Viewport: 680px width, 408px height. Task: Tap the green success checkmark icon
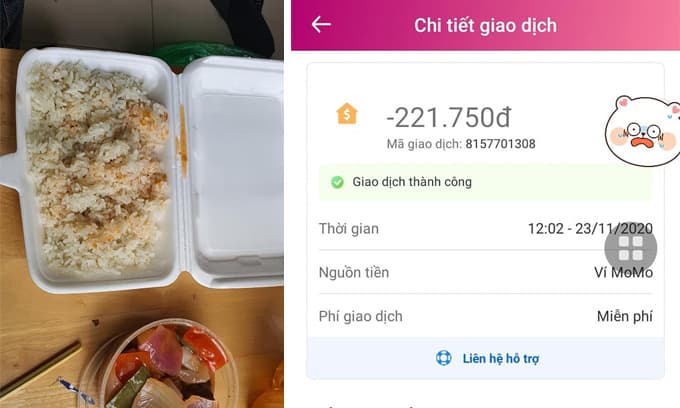click(337, 182)
